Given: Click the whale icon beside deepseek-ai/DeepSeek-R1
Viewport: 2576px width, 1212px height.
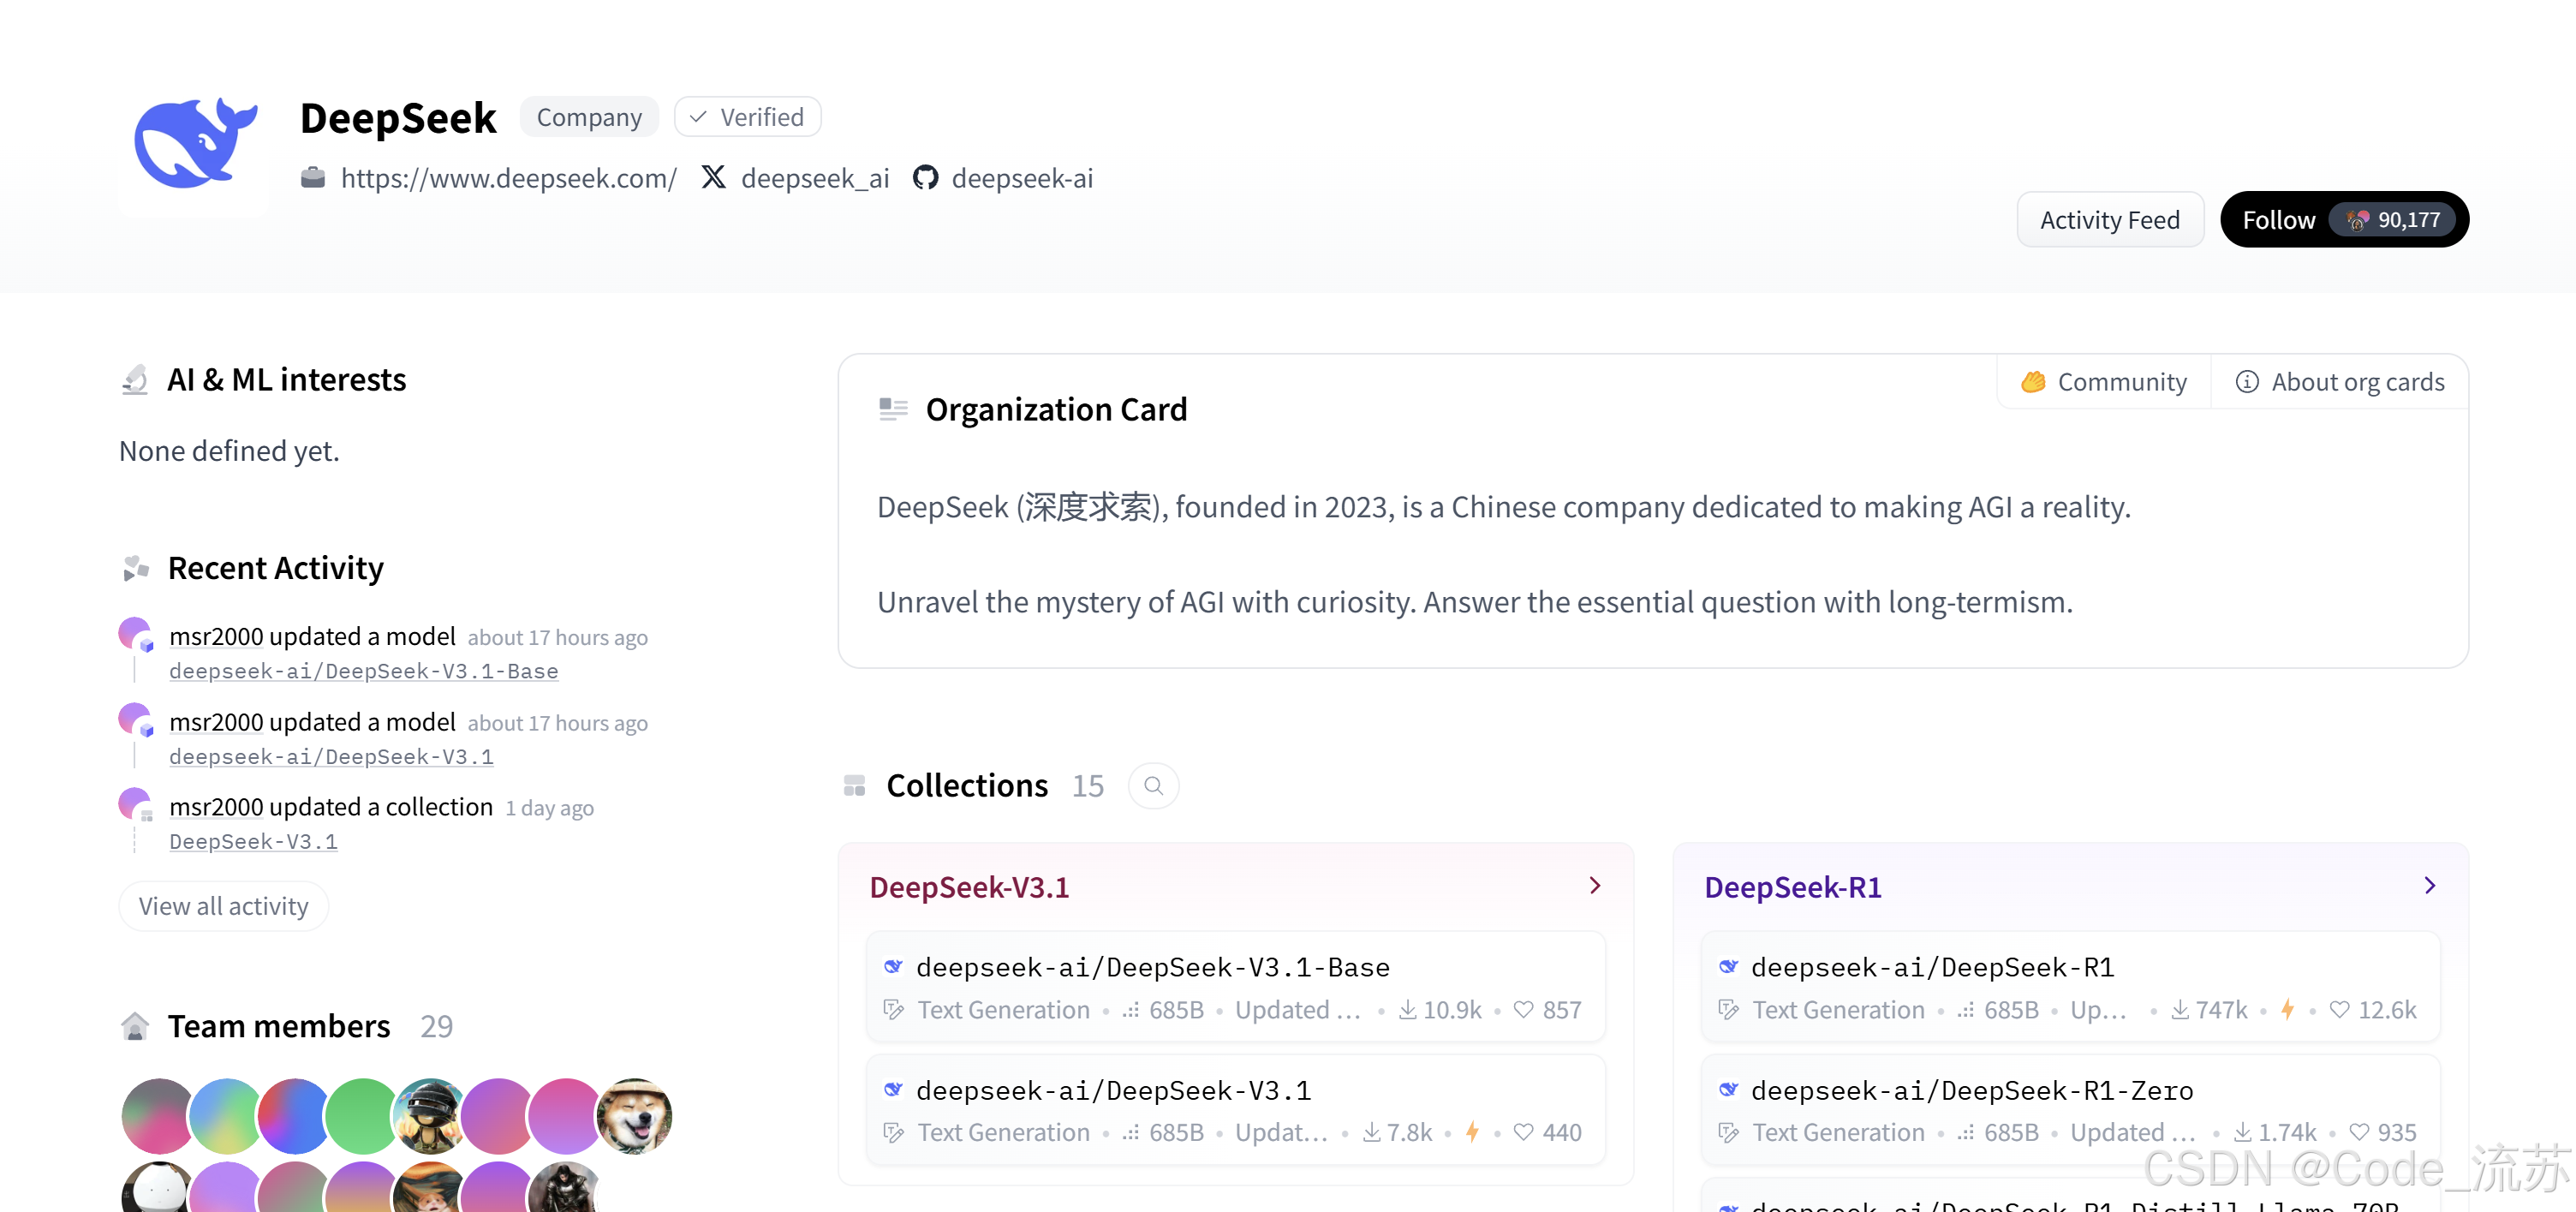Looking at the screenshot, I should (1728, 967).
